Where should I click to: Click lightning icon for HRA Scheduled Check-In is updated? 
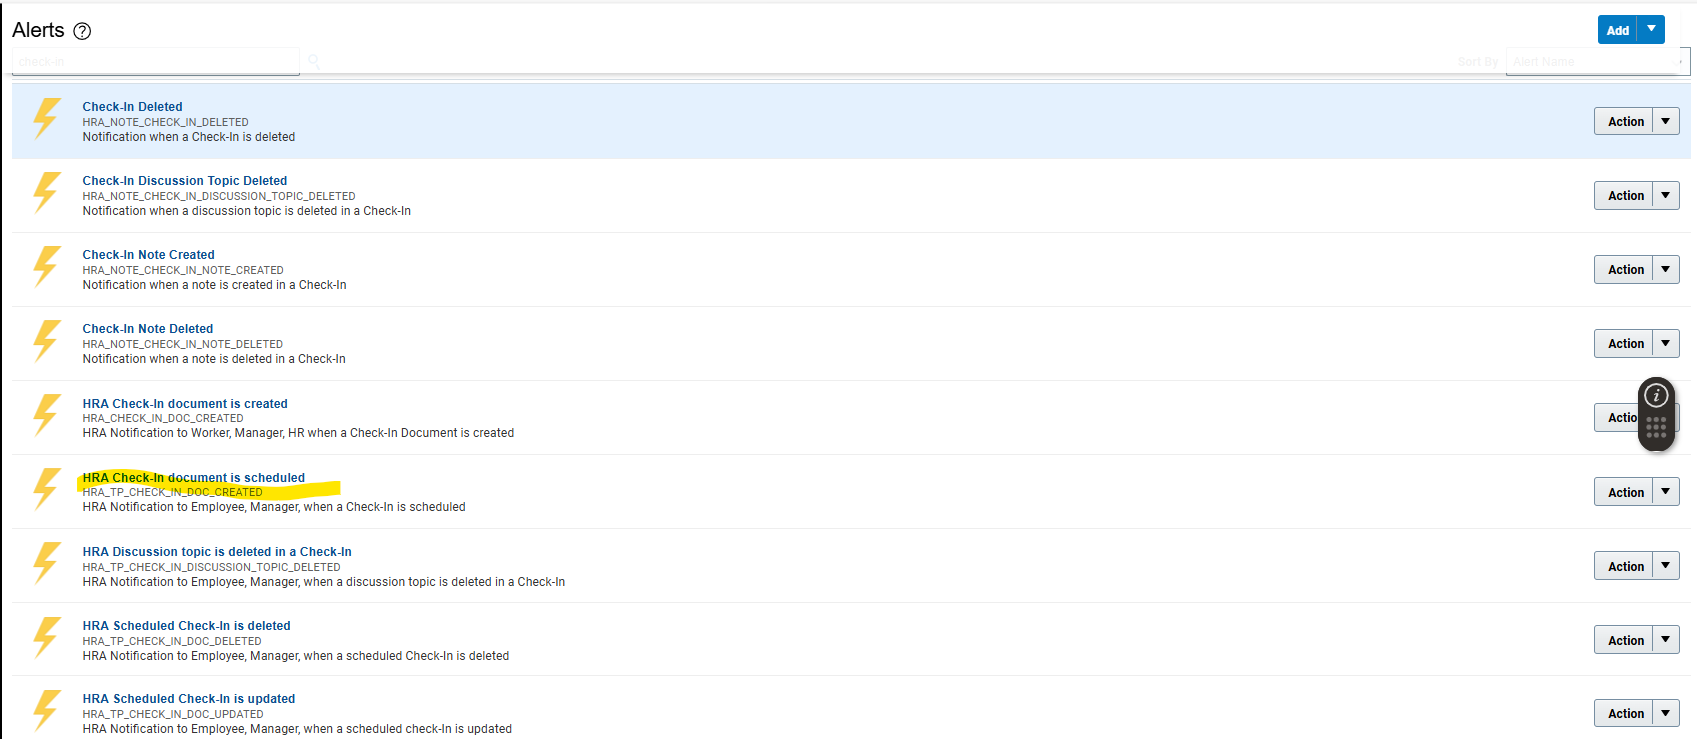[46, 711]
